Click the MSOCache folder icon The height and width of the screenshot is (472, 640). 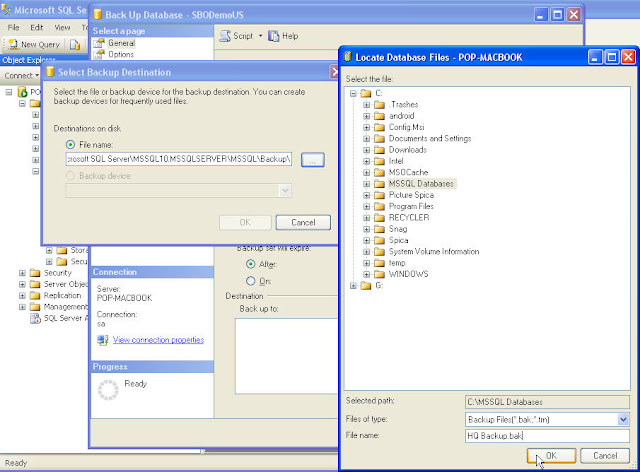380,172
